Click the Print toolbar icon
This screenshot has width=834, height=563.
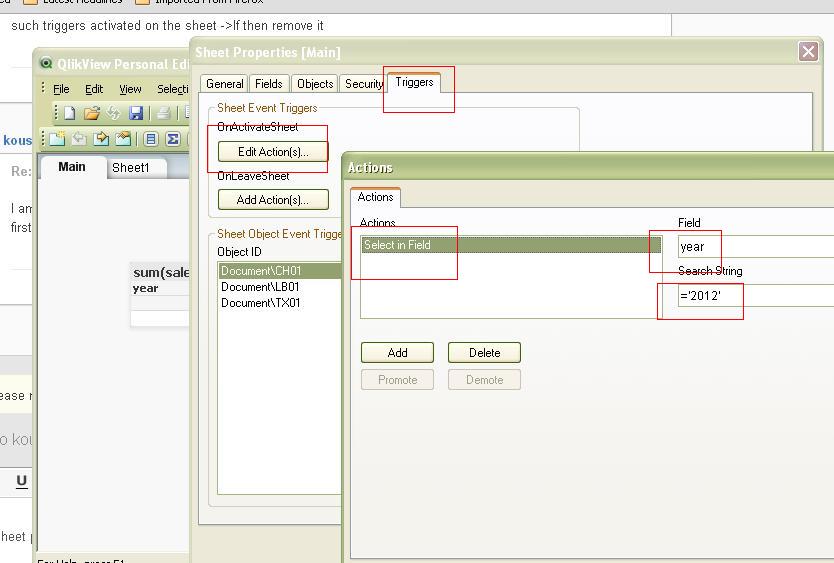click(x=164, y=113)
